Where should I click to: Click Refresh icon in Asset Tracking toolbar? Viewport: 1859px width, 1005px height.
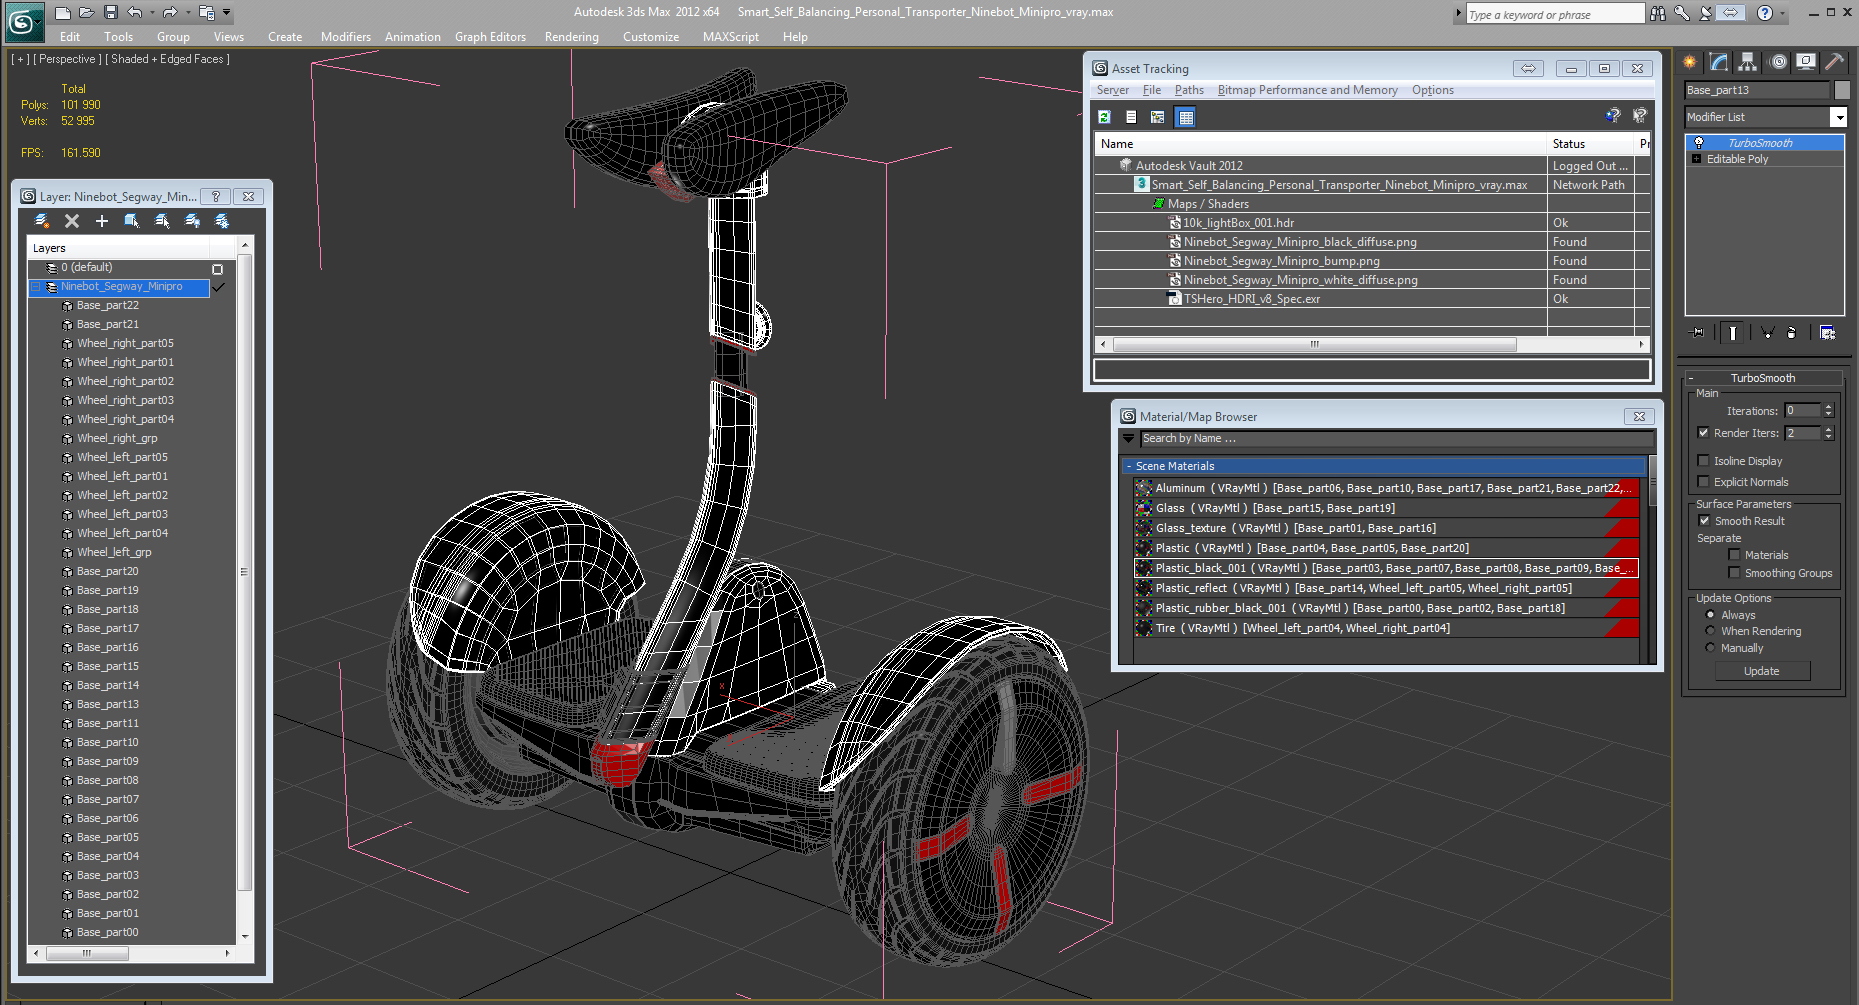(1105, 117)
